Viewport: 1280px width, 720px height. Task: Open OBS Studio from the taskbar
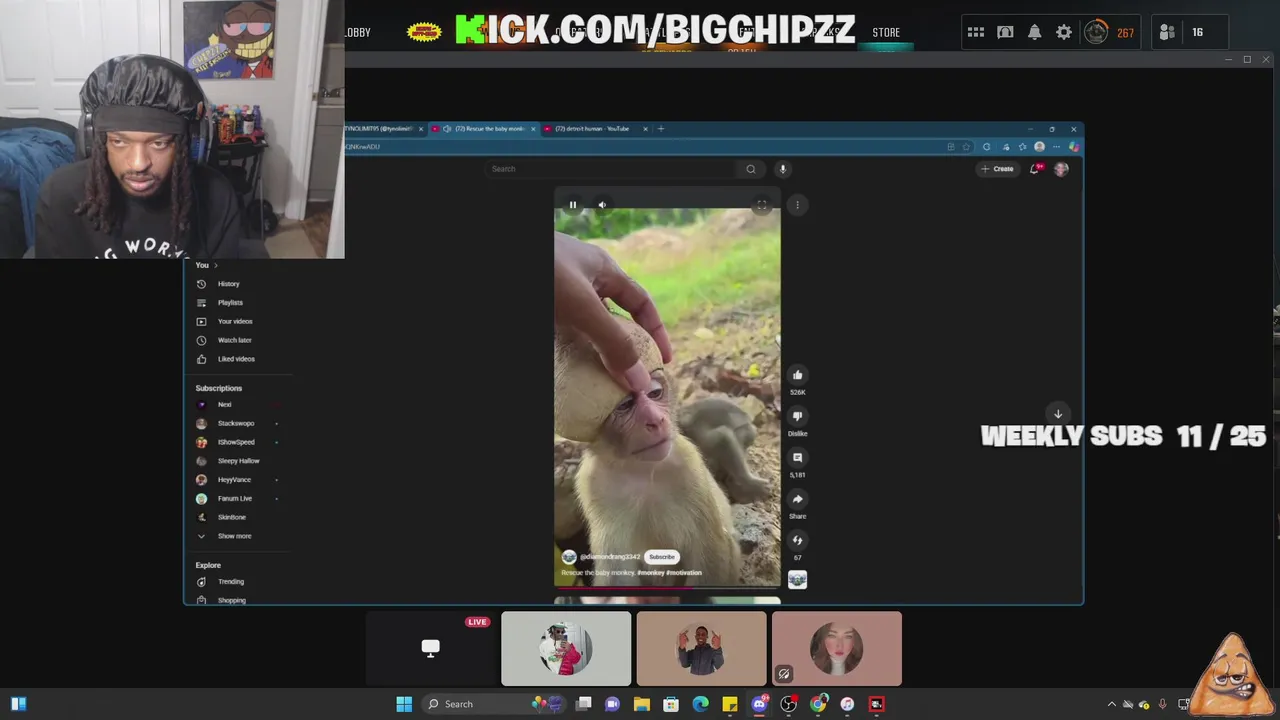point(789,704)
